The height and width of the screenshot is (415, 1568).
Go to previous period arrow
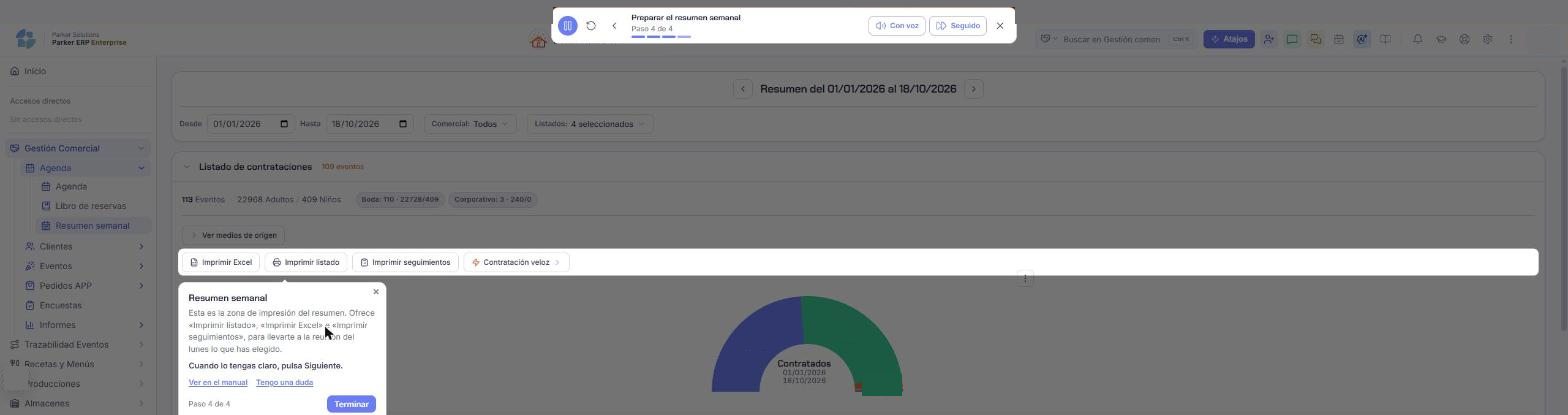pyautogui.click(x=742, y=89)
